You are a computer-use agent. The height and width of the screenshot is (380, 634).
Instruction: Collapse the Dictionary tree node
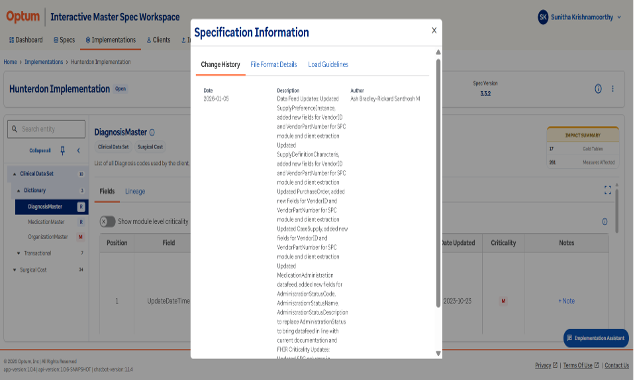tap(19, 190)
